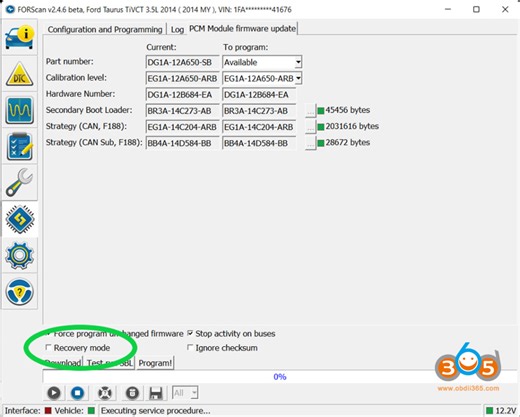
Task: Open the checklist tests section
Action: (19, 147)
